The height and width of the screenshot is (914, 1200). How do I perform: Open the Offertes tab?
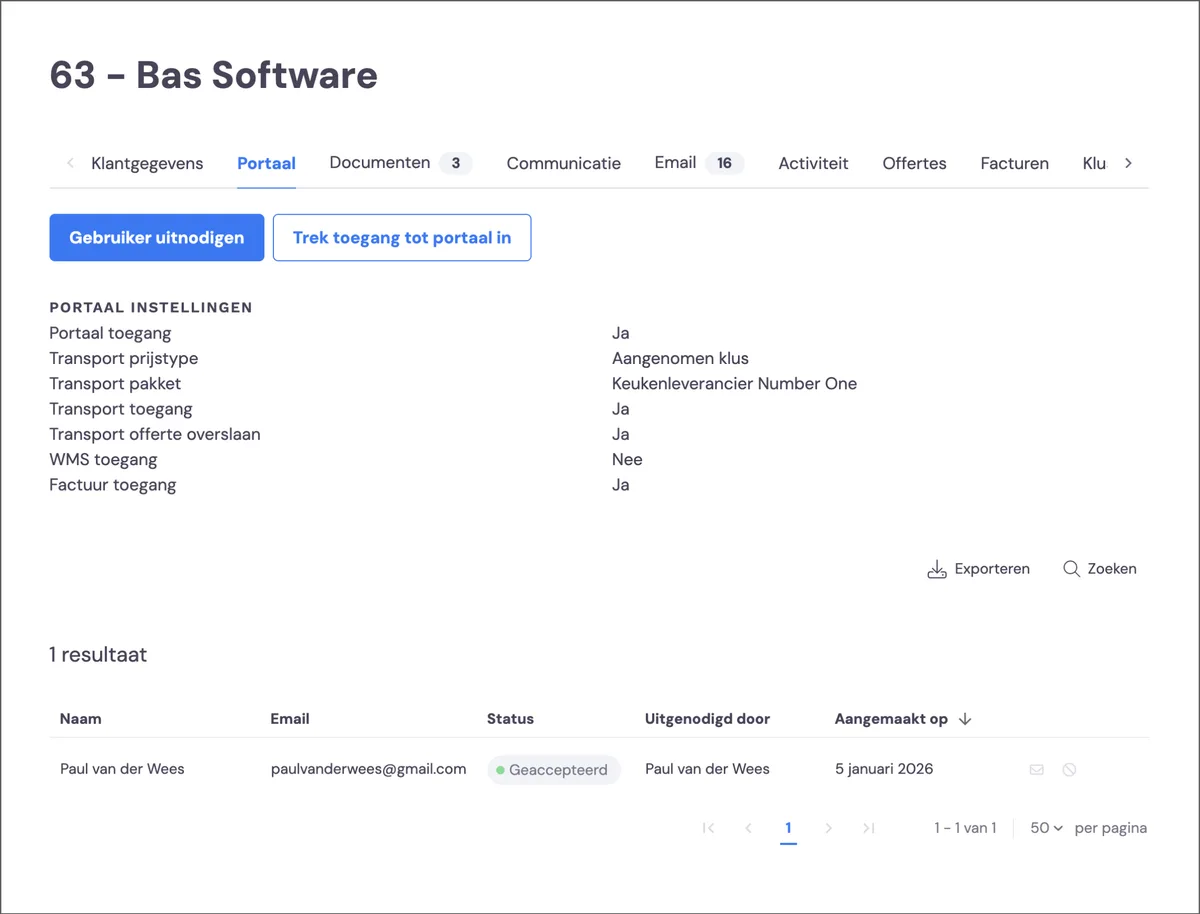pyautogui.click(x=914, y=163)
